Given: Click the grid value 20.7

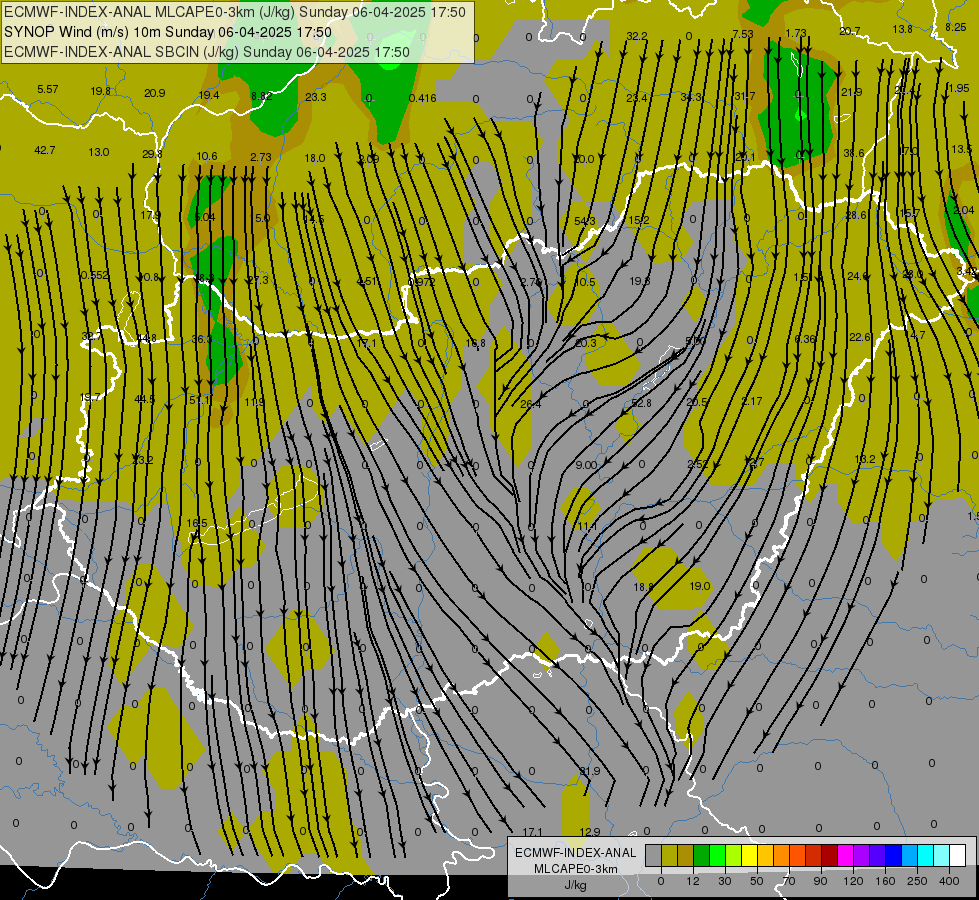Looking at the screenshot, I should coord(850,31).
